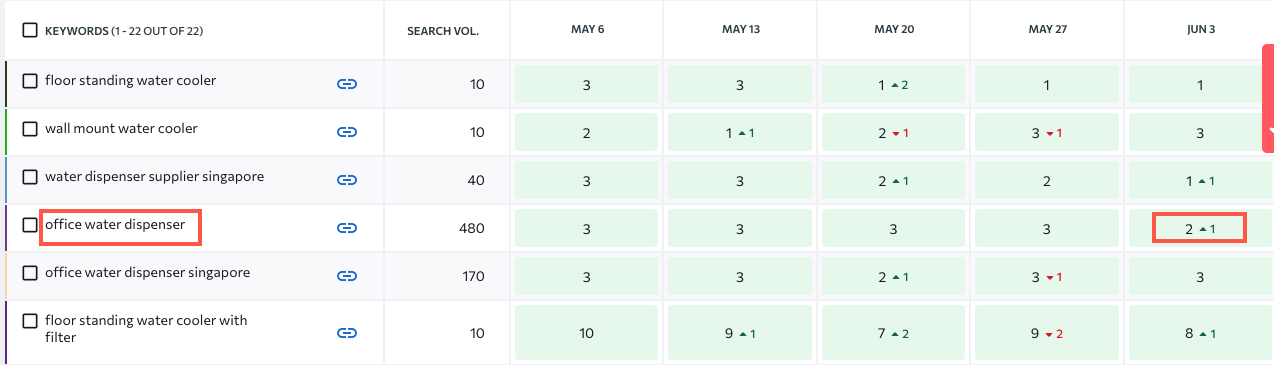Open link icon for wall mount water cooler
This screenshot has height=365, width=1274.
click(347, 132)
